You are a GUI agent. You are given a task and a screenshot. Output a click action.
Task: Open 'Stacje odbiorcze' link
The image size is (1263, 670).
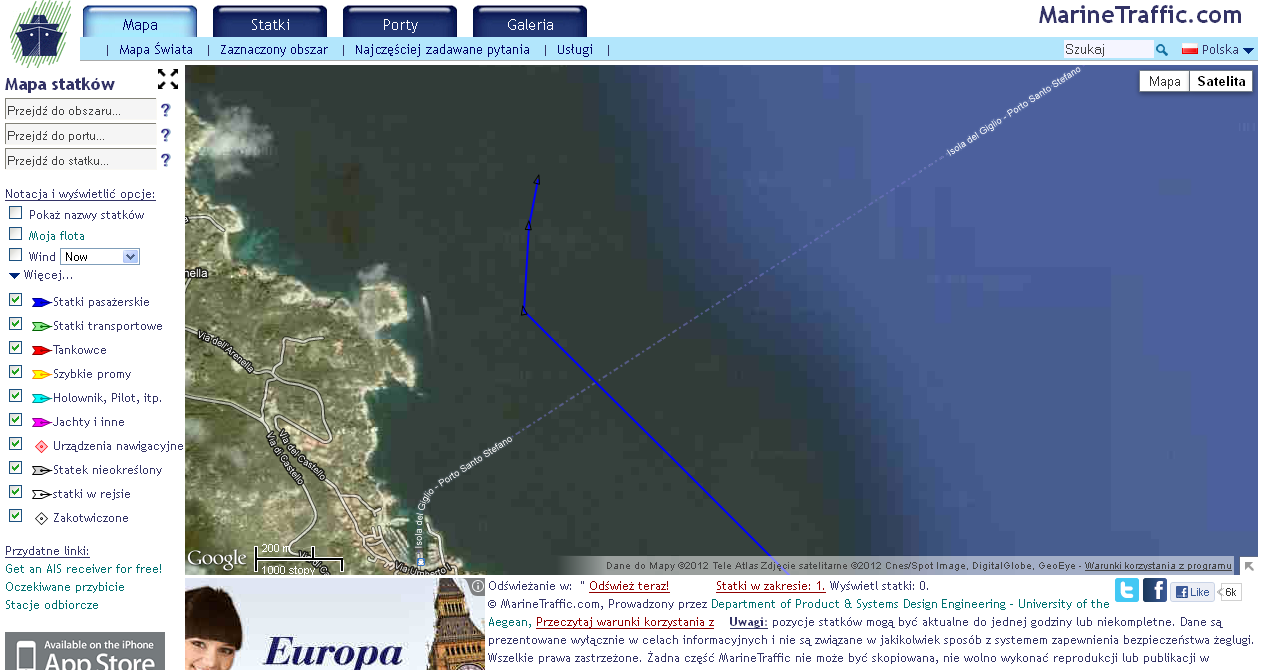pyautogui.click(x=52, y=605)
